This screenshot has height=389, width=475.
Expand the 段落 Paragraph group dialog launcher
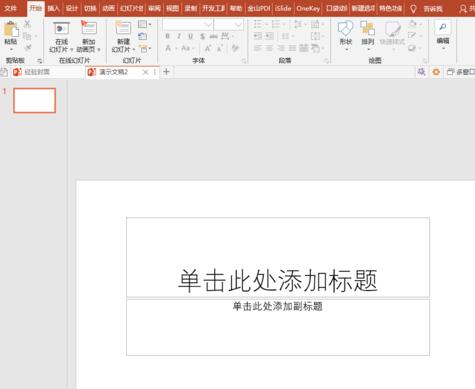coord(327,61)
